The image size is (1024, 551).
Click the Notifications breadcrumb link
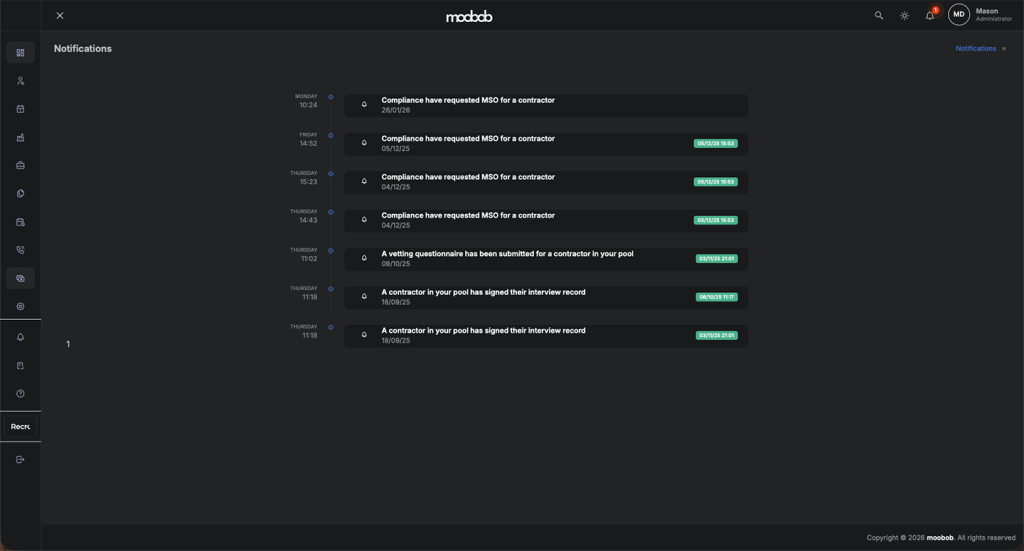[975, 49]
